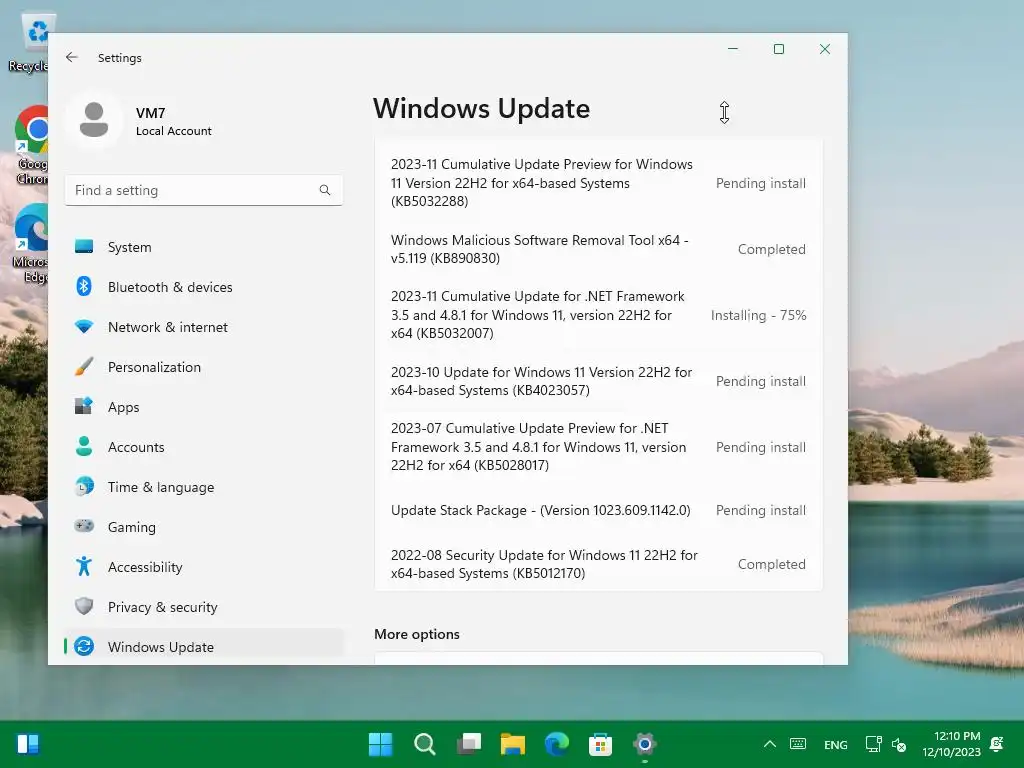Launch File Explorer from the taskbar
Image resolution: width=1024 pixels, height=768 pixels.
(513, 744)
